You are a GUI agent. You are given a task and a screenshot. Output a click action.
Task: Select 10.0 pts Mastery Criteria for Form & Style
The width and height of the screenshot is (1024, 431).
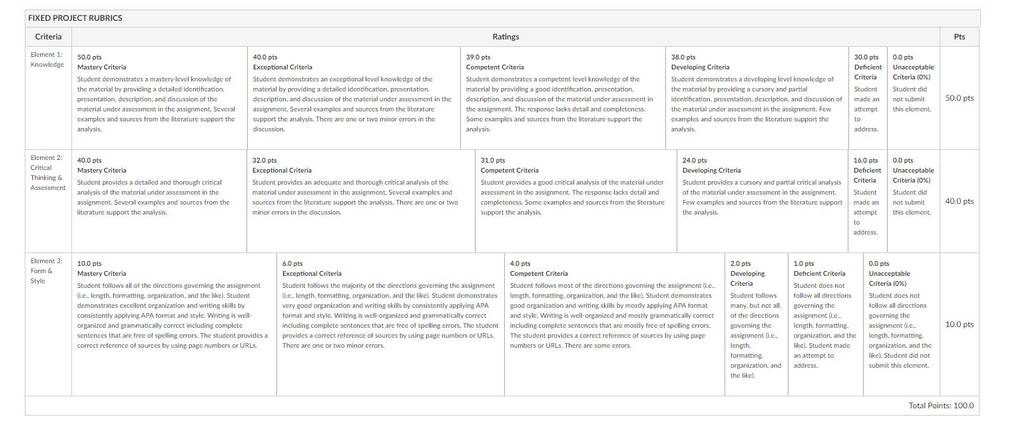pos(174,325)
